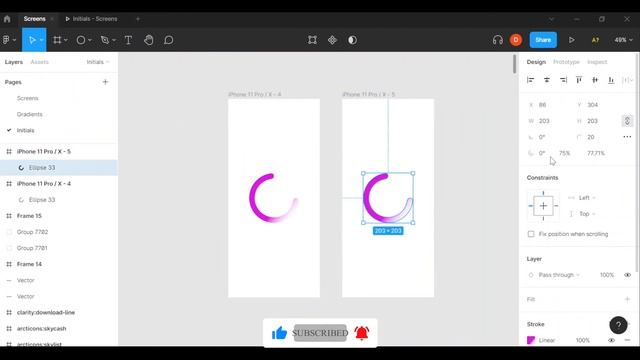Viewport: 640px width, 360px height.
Task: Click the red notification bell icon
Action: (x=362, y=333)
